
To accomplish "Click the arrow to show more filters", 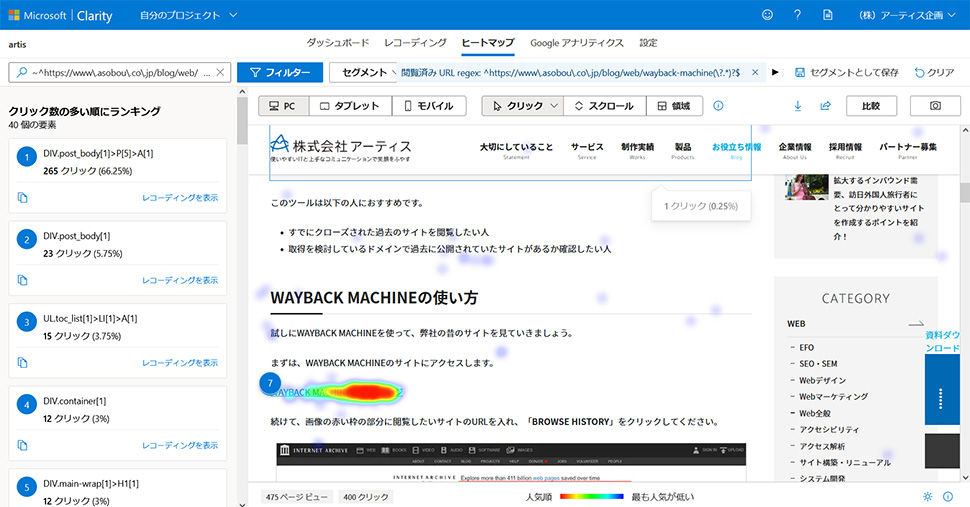I will 775,72.
